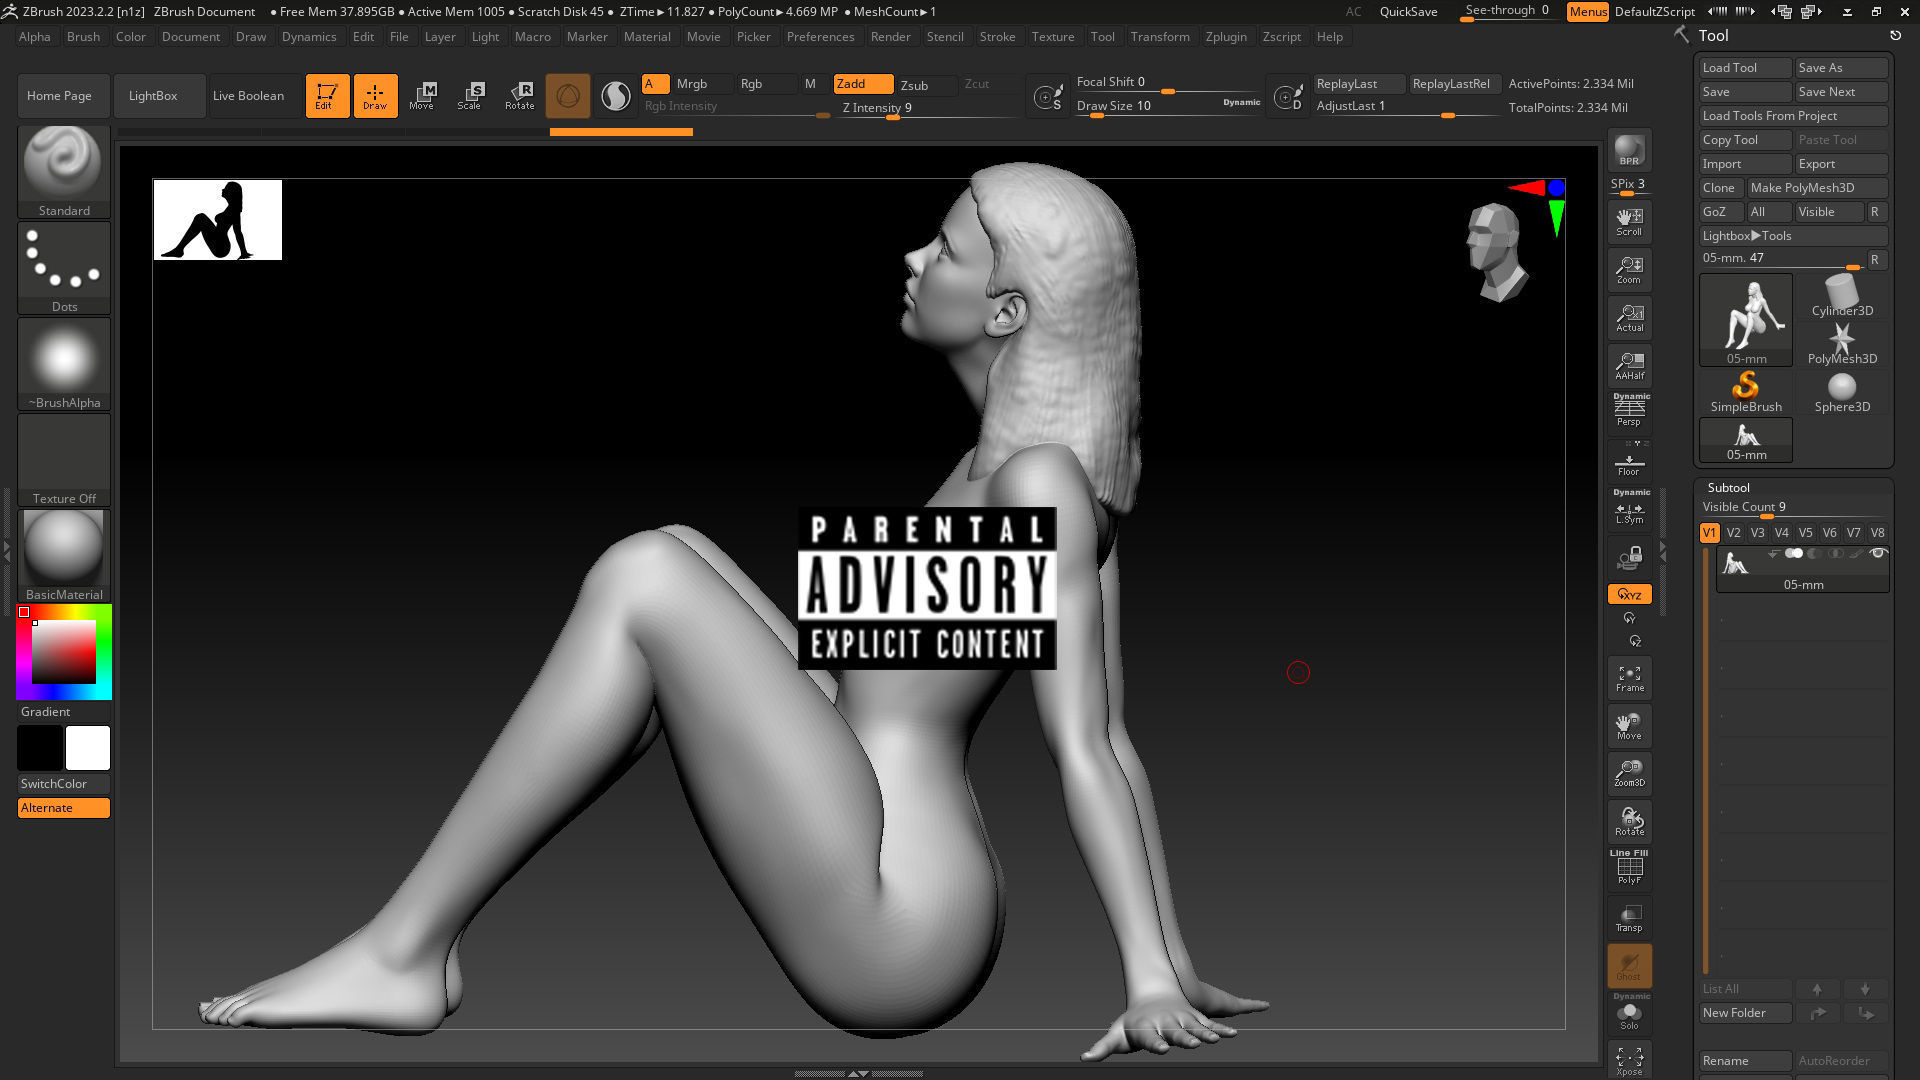Open the Standard brush selector

pos(64,172)
